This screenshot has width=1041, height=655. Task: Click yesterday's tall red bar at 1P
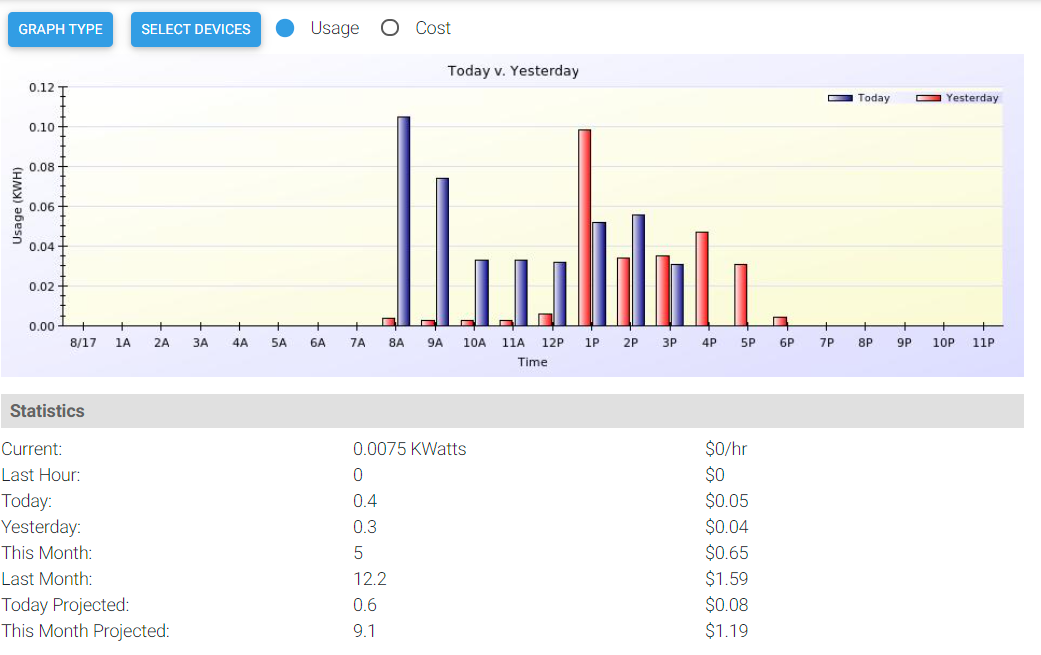584,227
